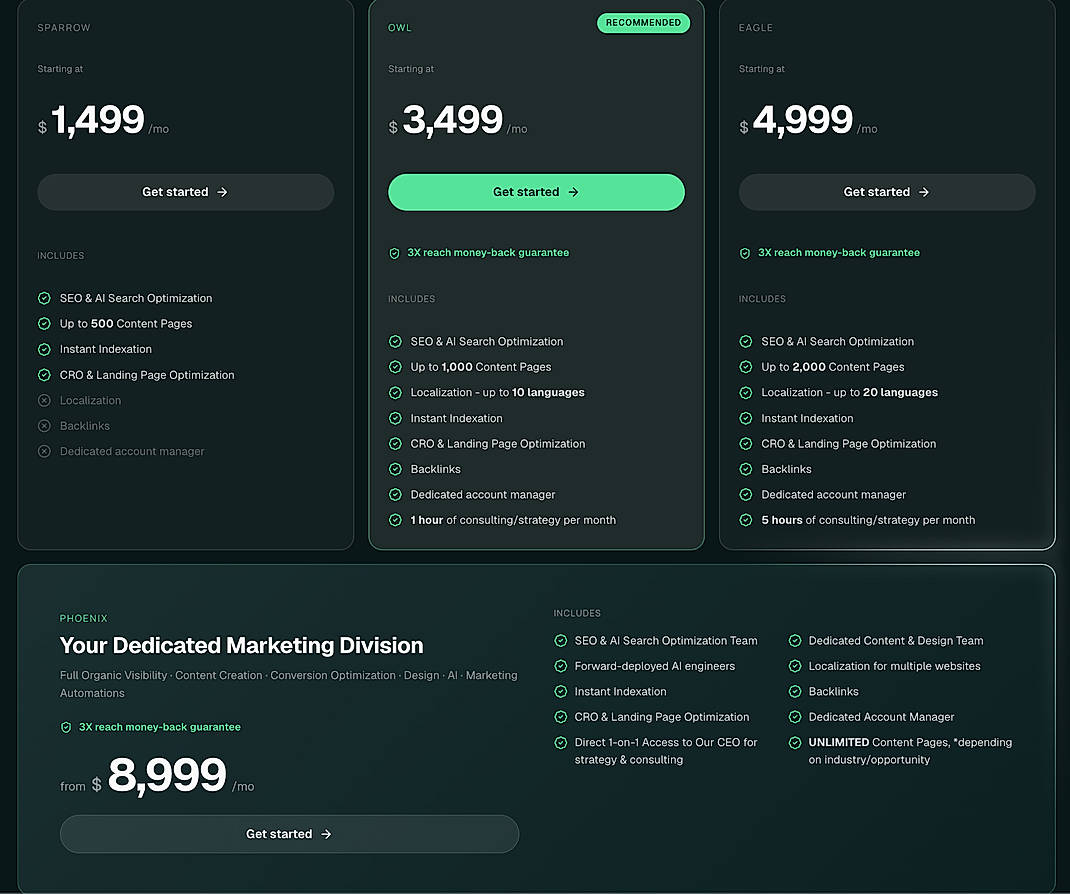Click the X icon next to Sparrow Localization
Screen dimensions: 1070x894
click(44, 401)
